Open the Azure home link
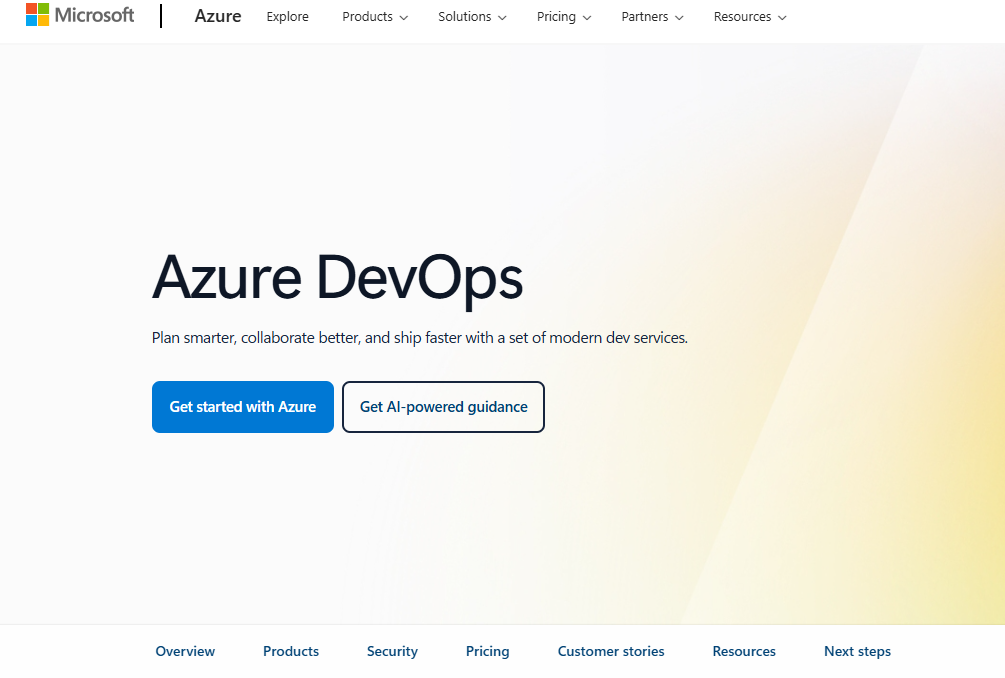 (218, 16)
